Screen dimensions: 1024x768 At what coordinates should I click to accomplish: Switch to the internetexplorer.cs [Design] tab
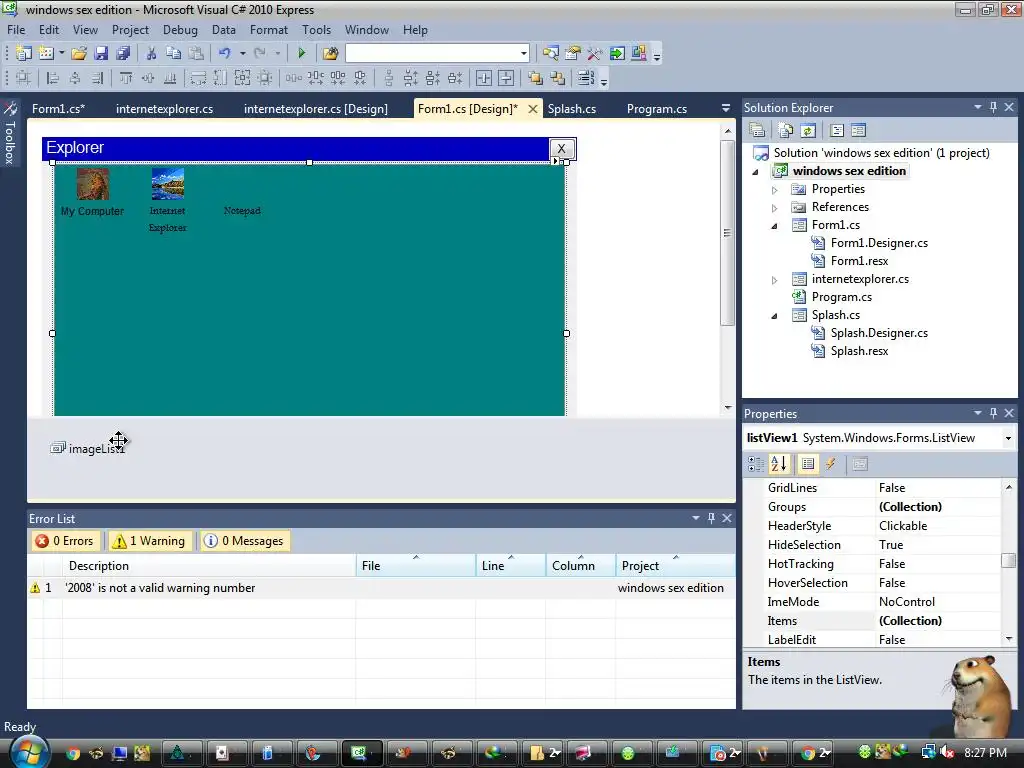(315, 109)
